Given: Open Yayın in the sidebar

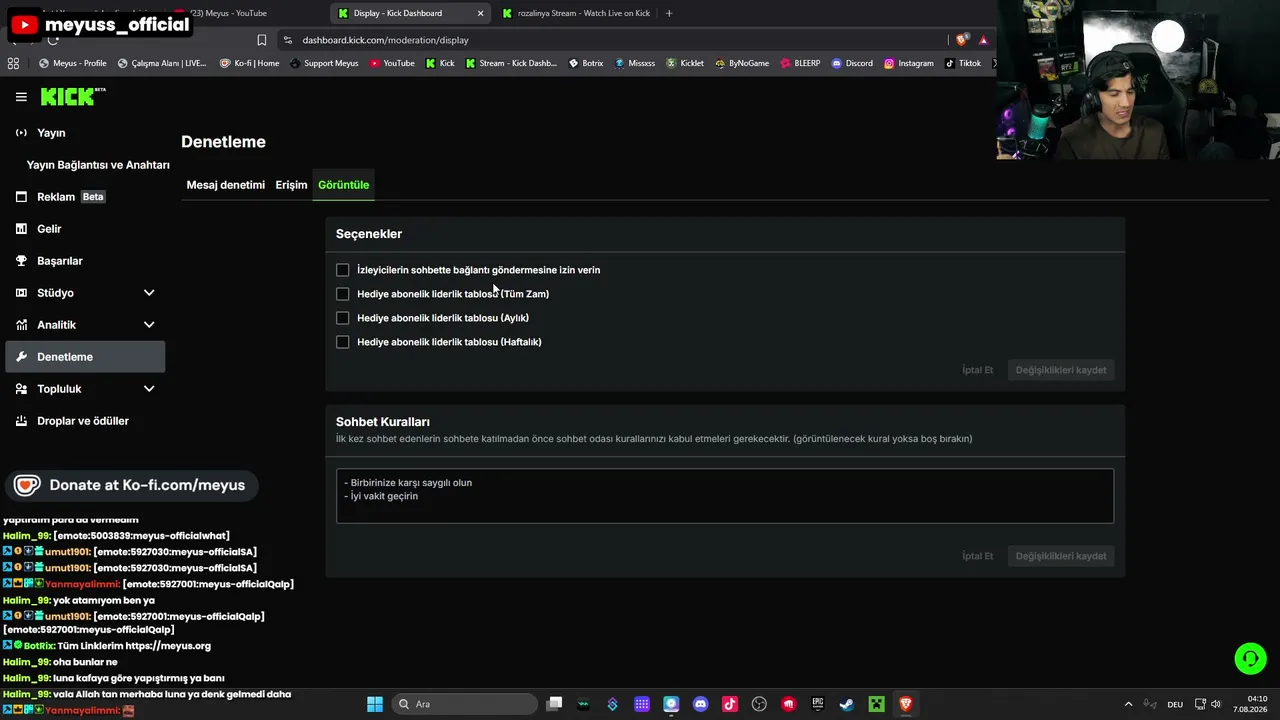Looking at the screenshot, I should [x=85, y=133].
